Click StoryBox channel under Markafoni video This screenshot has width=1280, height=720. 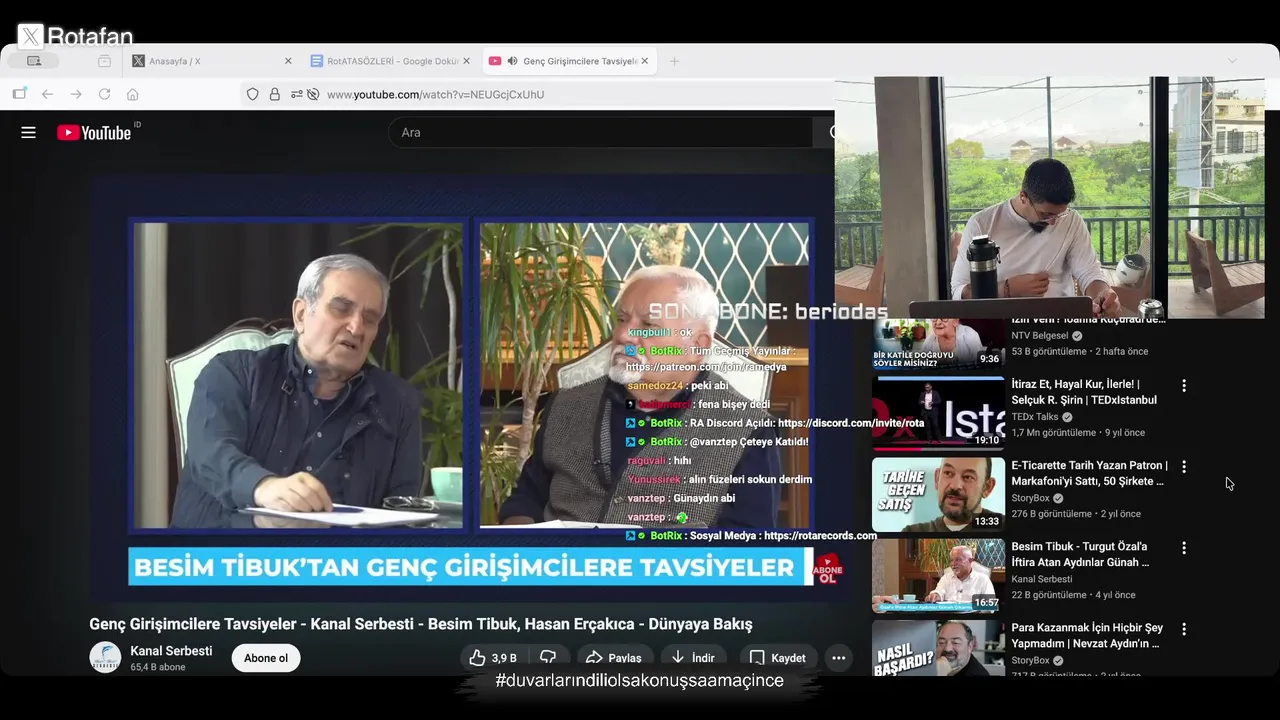pyautogui.click(x=1030, y=498)
